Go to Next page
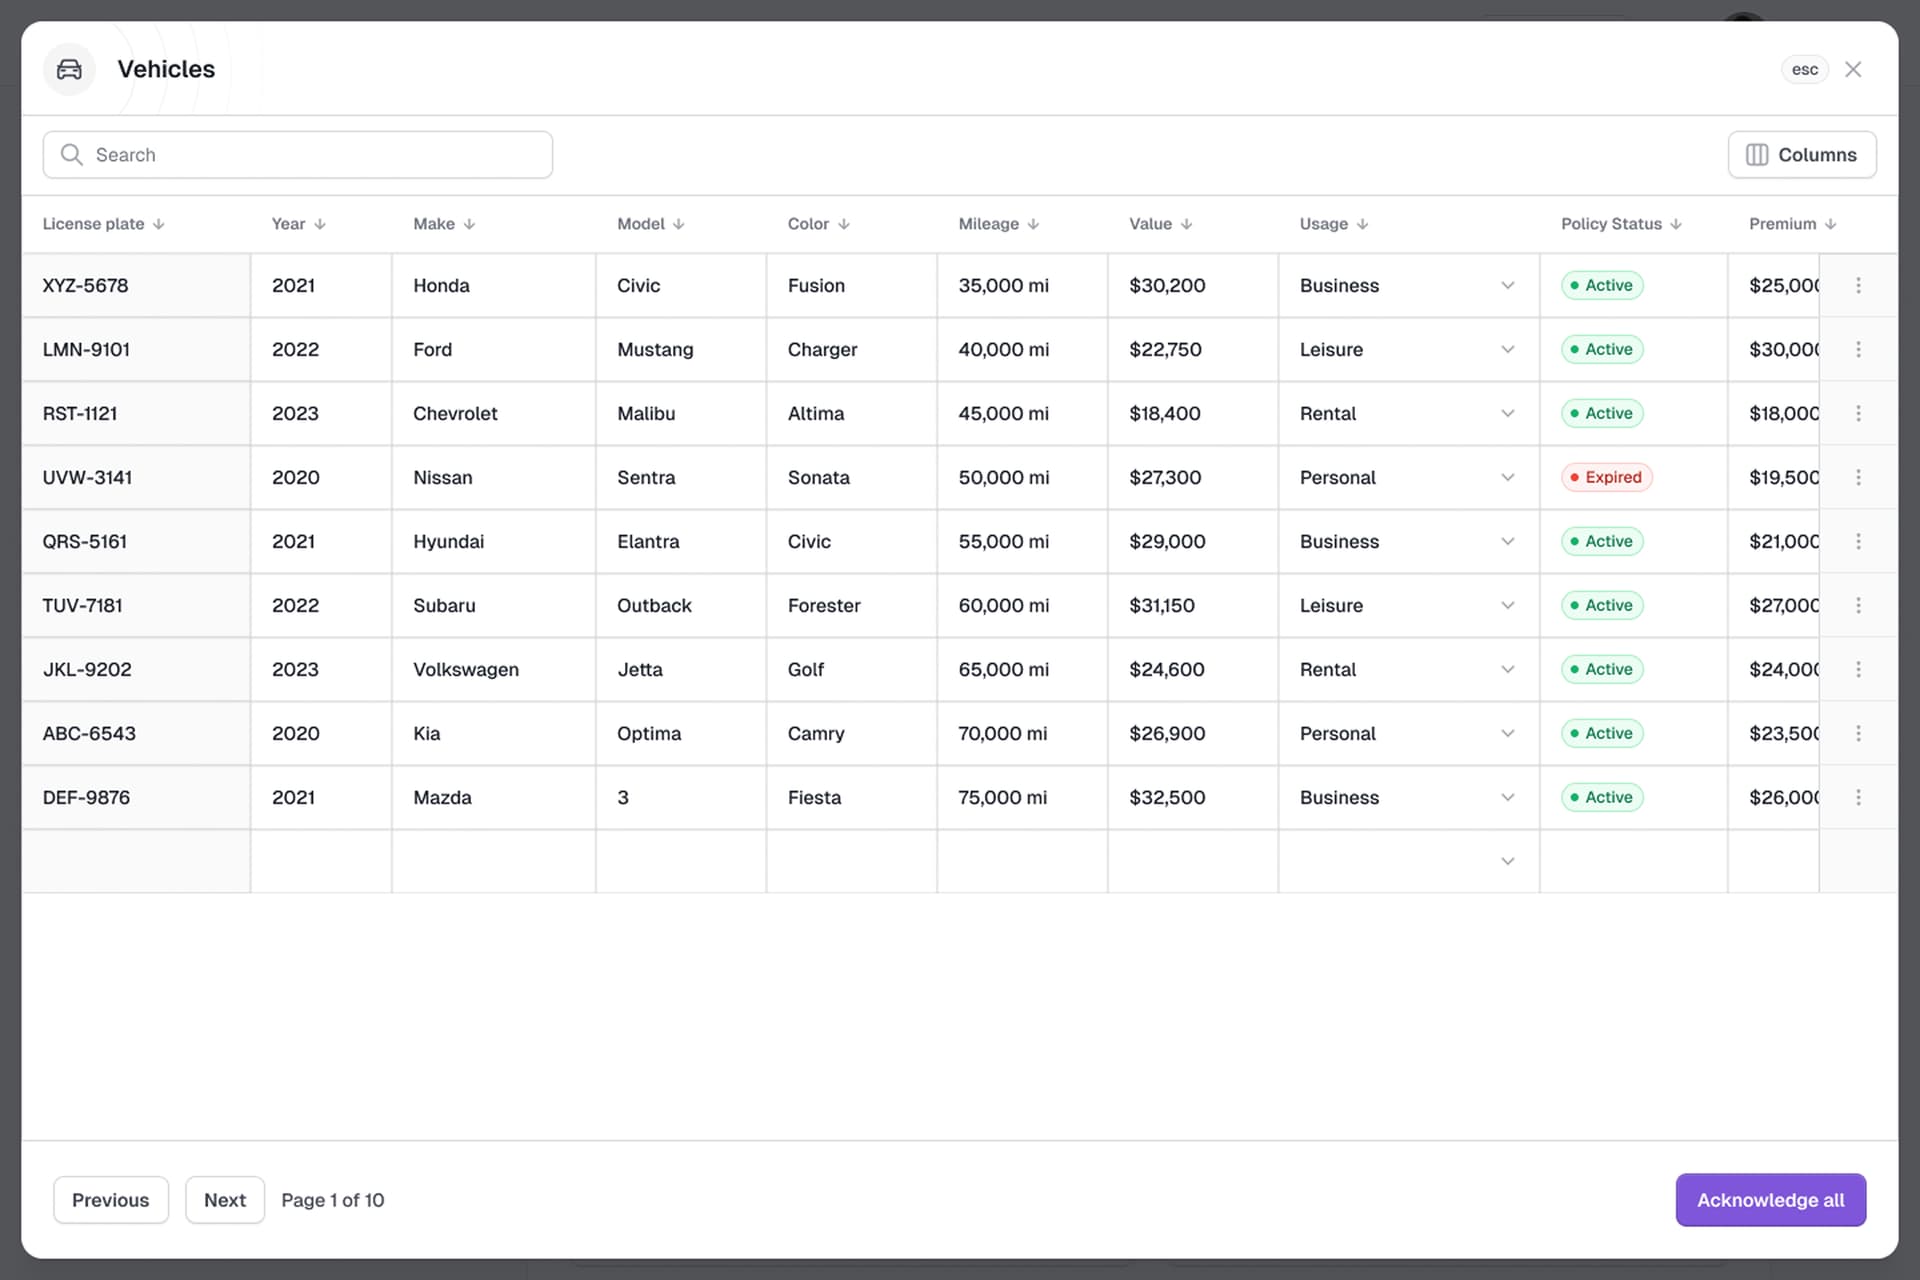The image size is (1920, 1280). click(x=224, y=1199)
